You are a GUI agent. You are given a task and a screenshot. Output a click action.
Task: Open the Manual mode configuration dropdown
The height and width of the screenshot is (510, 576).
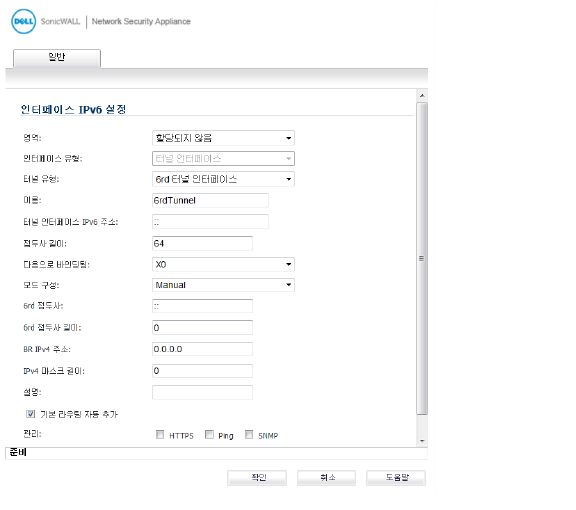(223, 285)
